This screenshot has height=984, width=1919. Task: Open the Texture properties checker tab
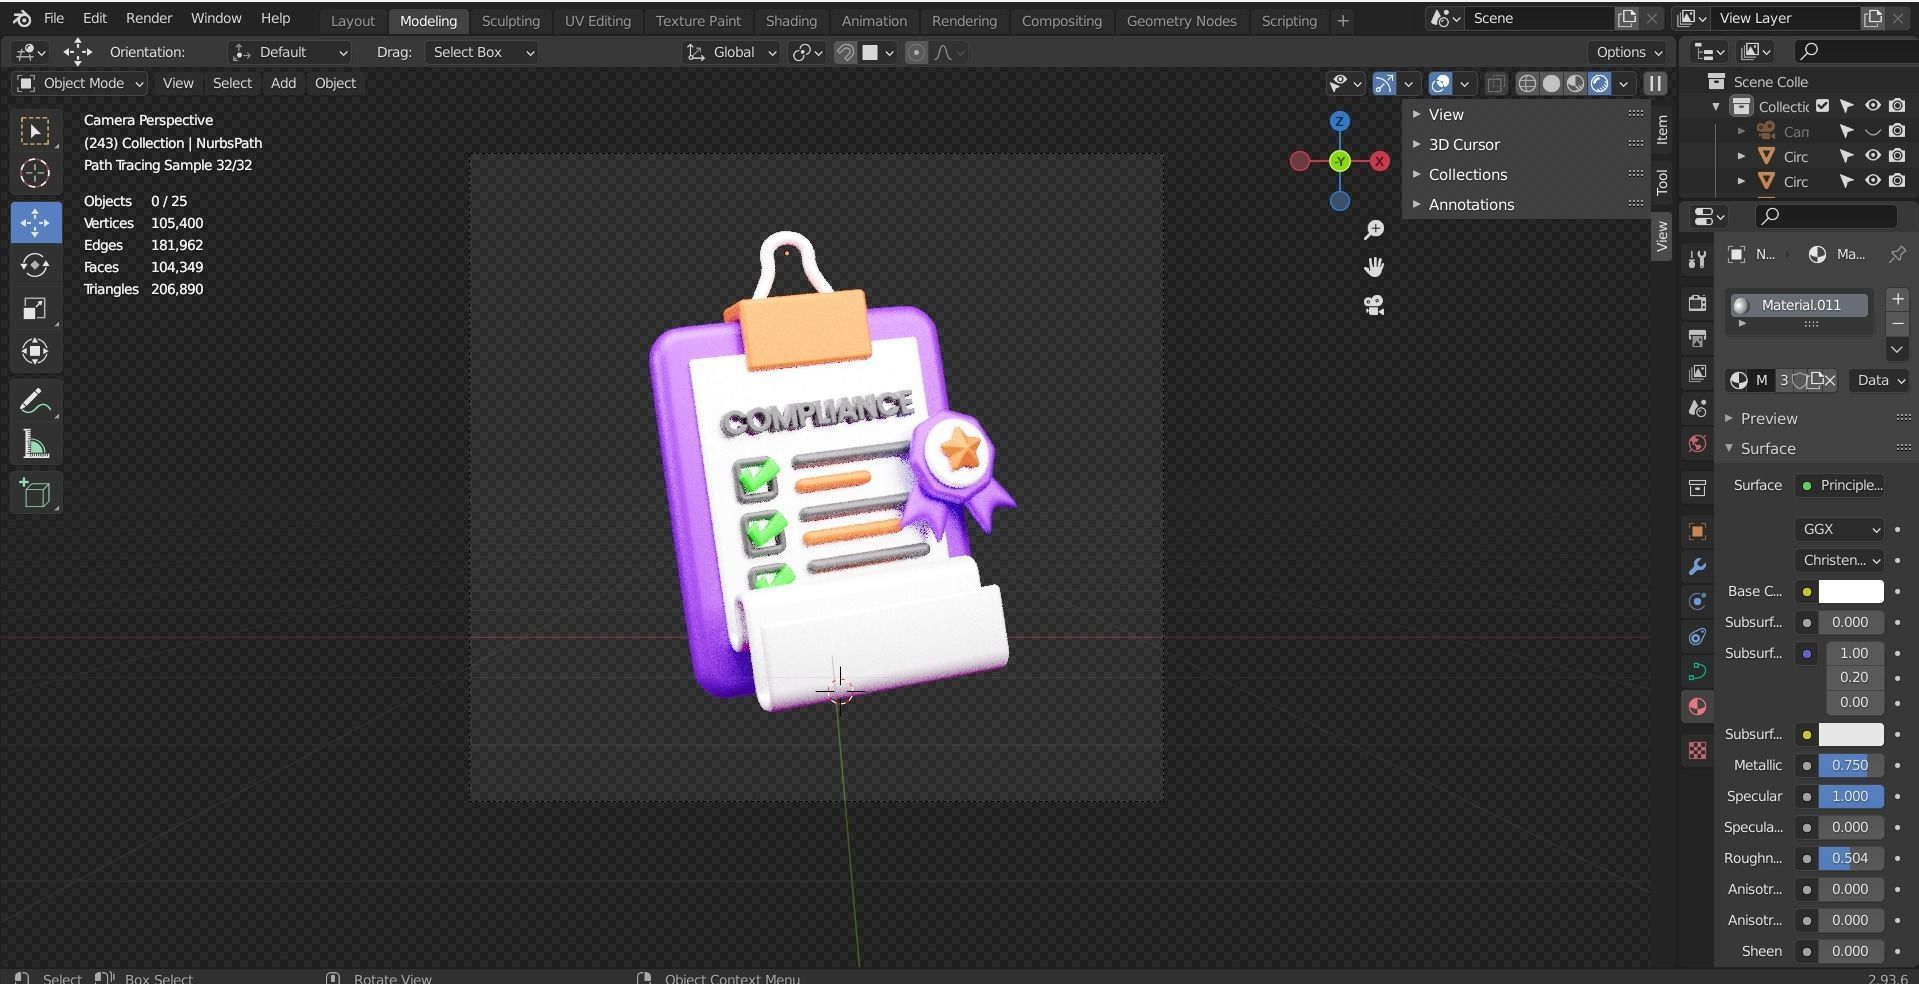coord(1697,750)
